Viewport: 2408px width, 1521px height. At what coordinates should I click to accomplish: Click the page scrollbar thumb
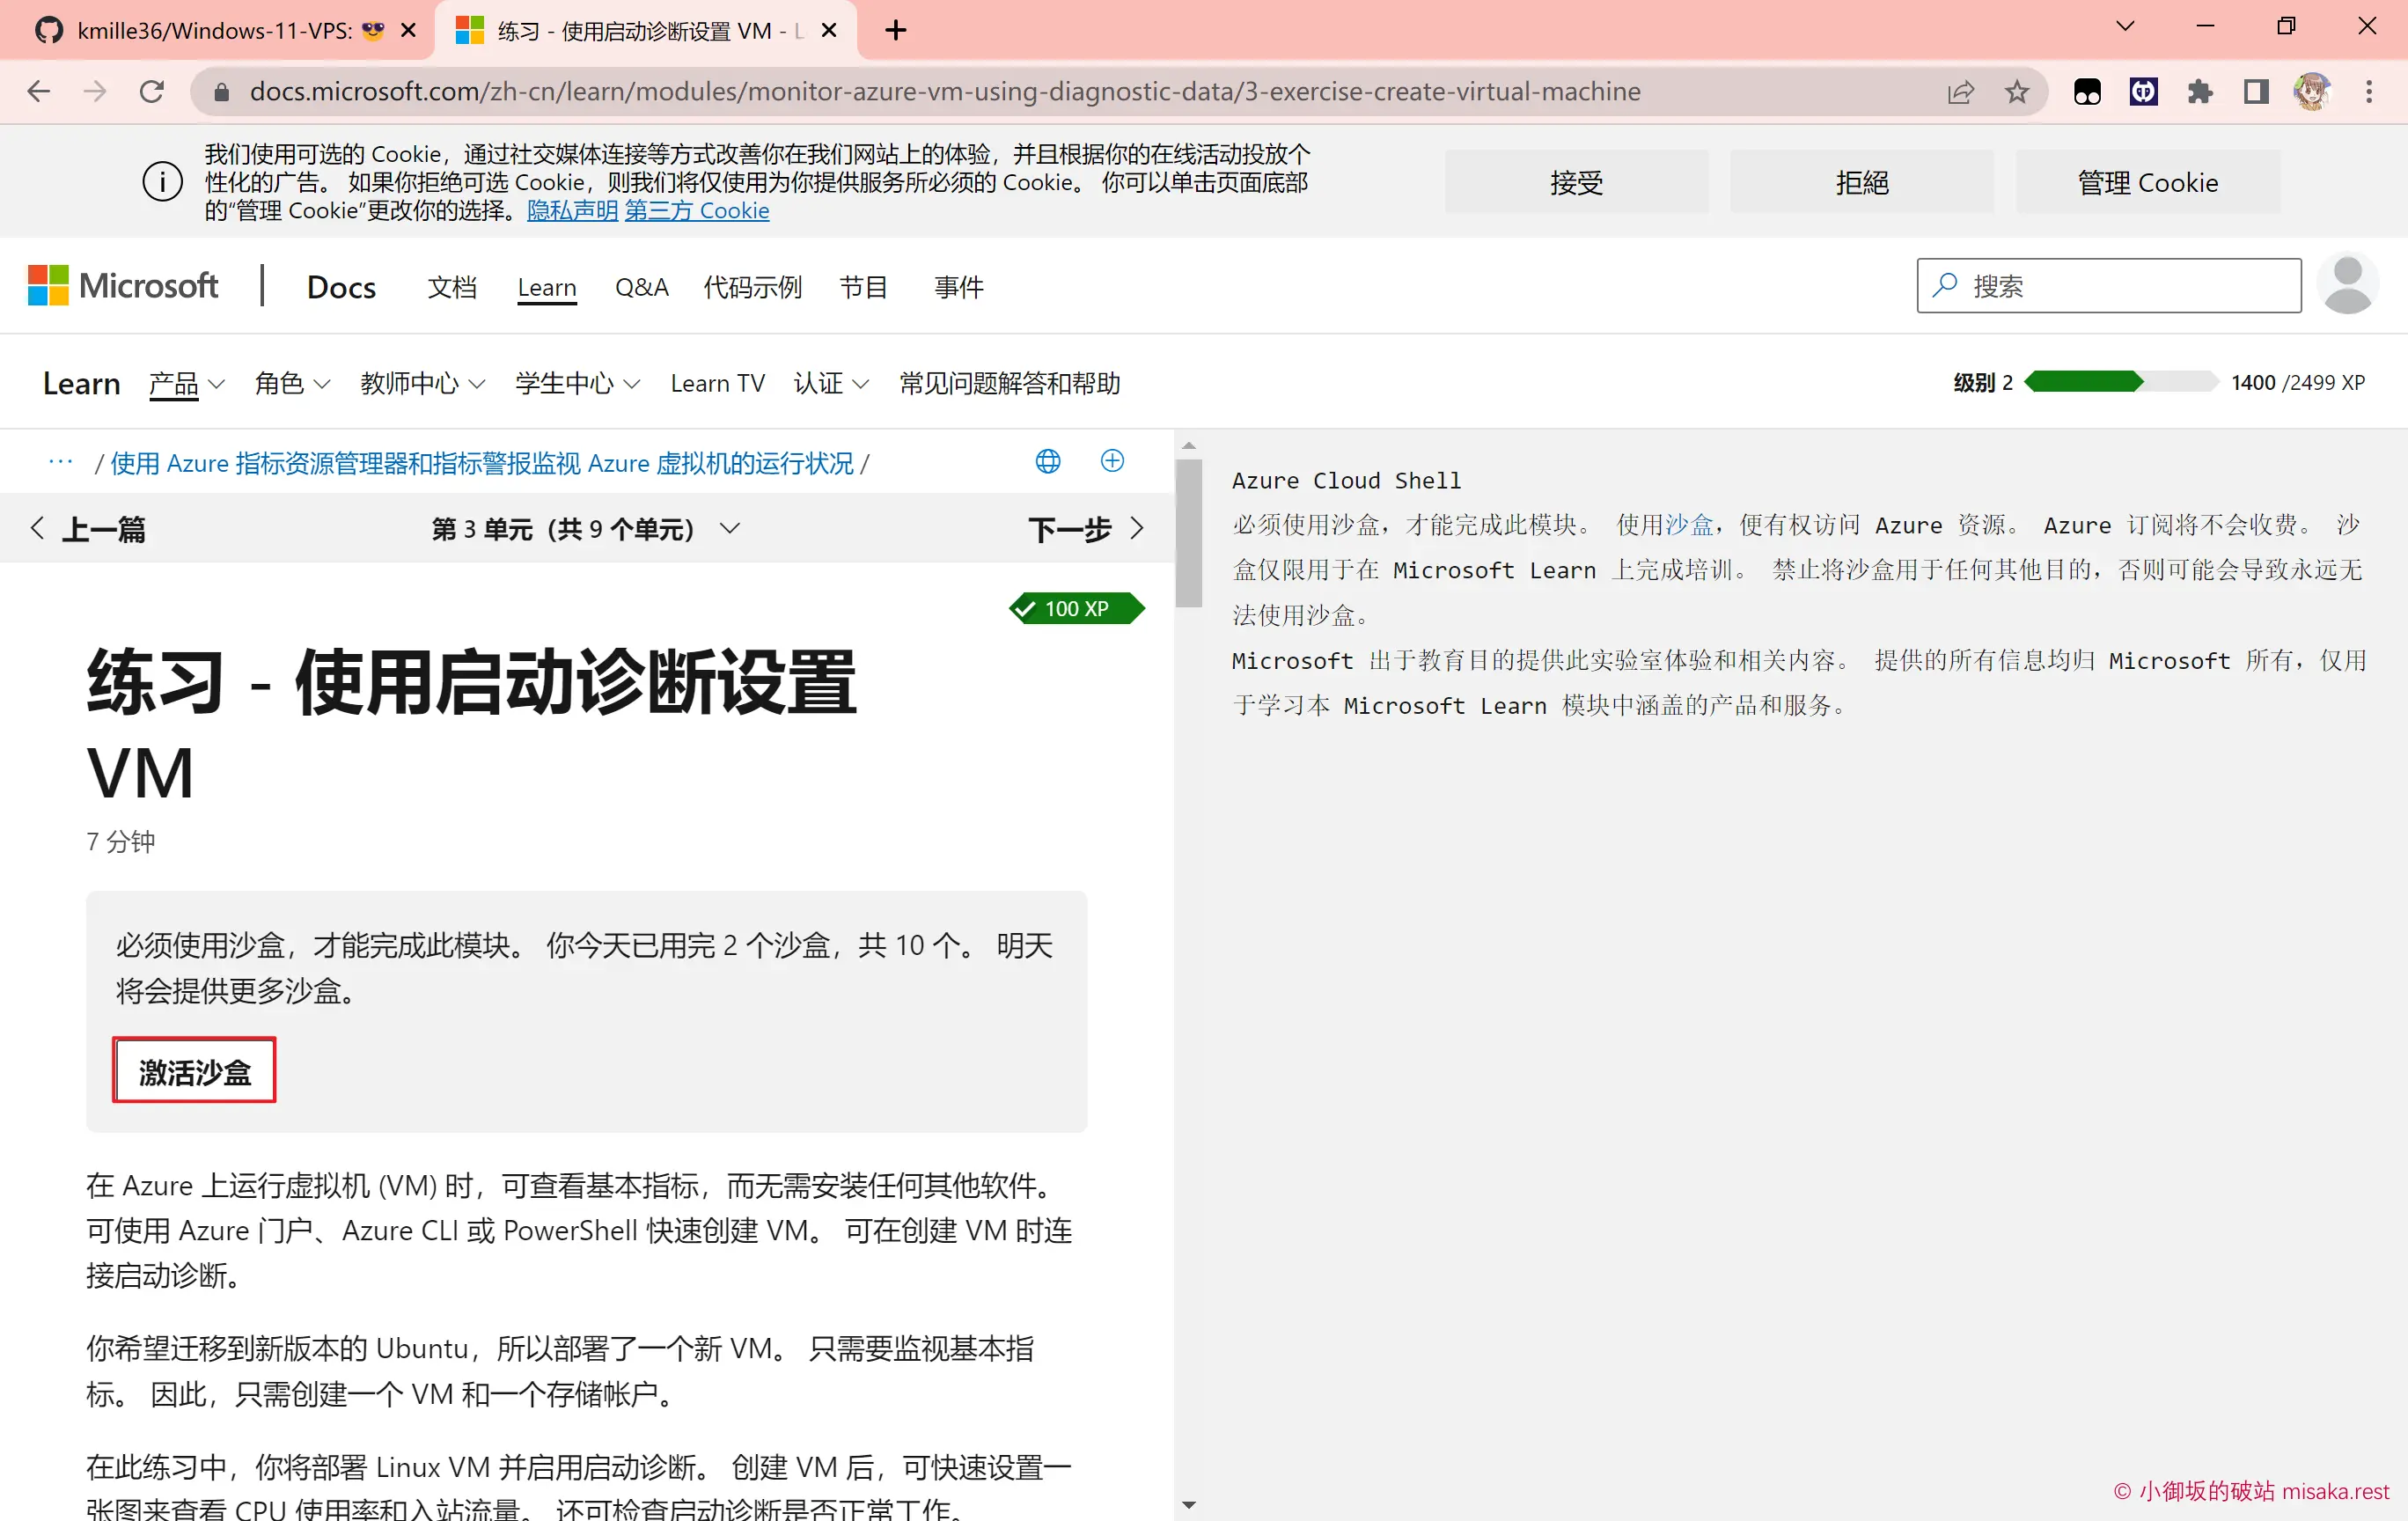tap(1188, 532)
